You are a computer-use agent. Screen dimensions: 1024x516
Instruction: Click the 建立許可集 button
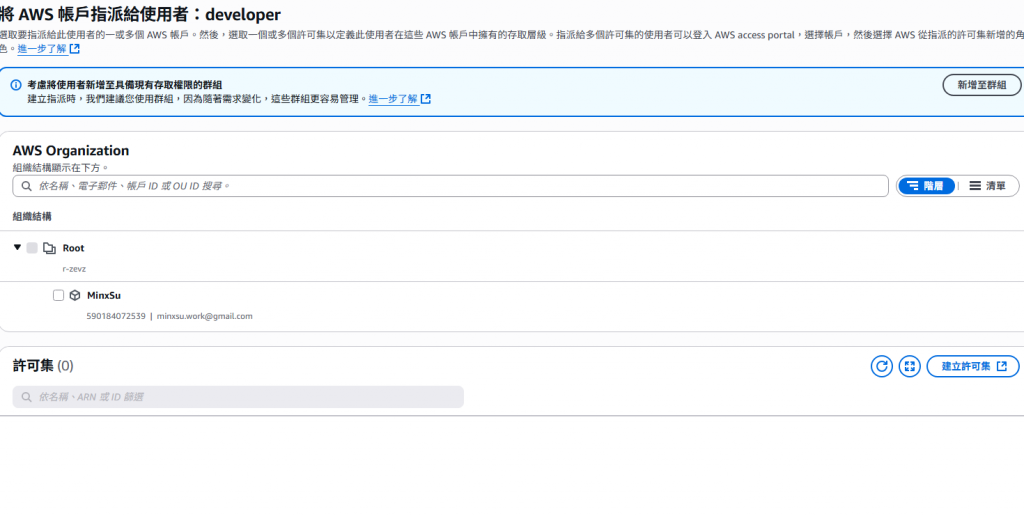(973, 366)
